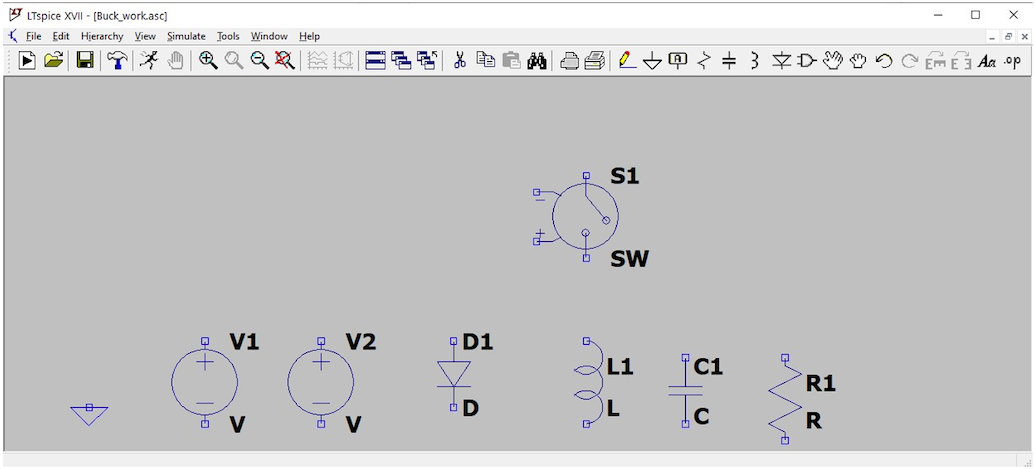The width and height of the screenshot is (1035, 469).
Task: Select the R1 resistor symbol on canvas
Action: point(786,398)
